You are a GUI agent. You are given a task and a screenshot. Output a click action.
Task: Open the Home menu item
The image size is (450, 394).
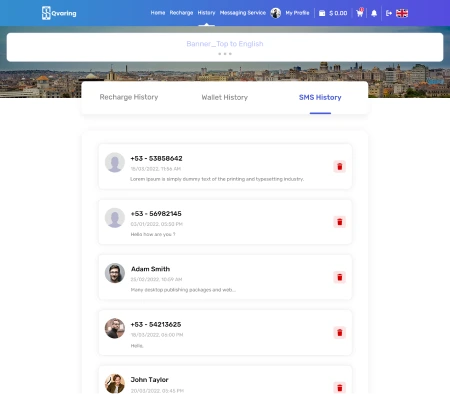(x=158, y=13)
